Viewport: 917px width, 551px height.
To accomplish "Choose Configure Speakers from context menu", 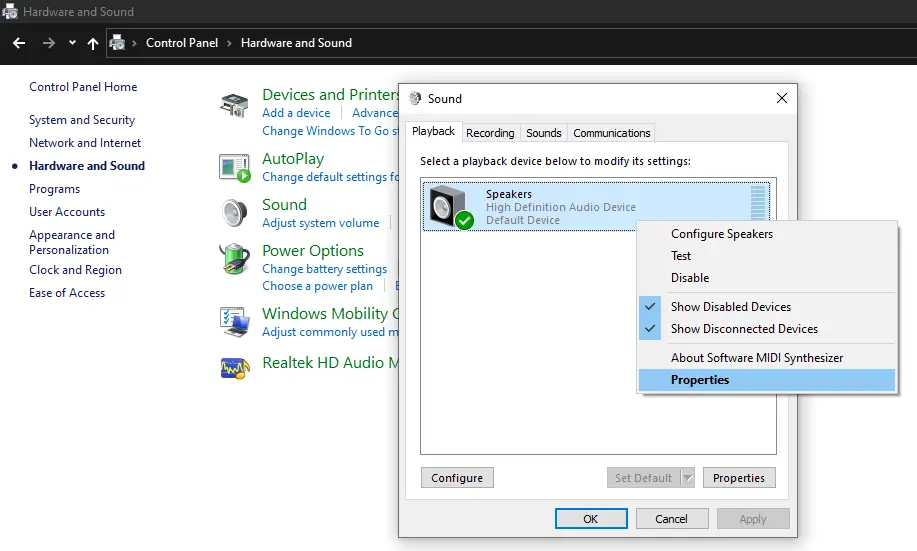I will (767, 234).
